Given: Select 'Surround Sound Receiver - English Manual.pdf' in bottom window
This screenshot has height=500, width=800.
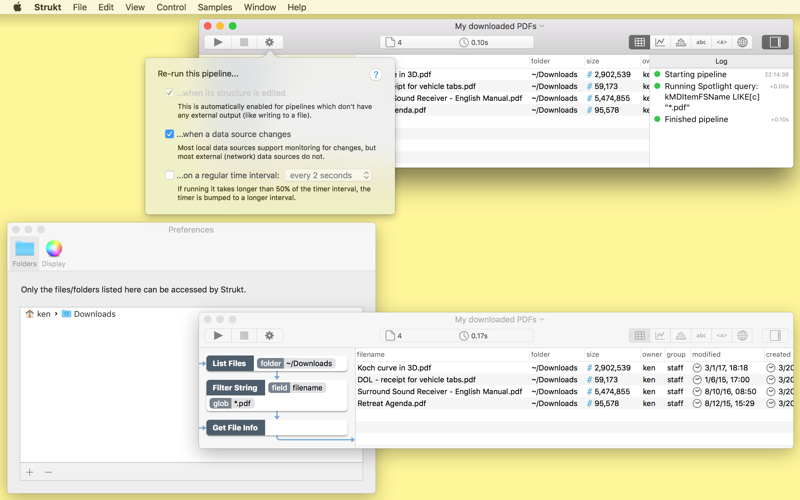Looking at the screenshot, I should click(x=574, y=391).
